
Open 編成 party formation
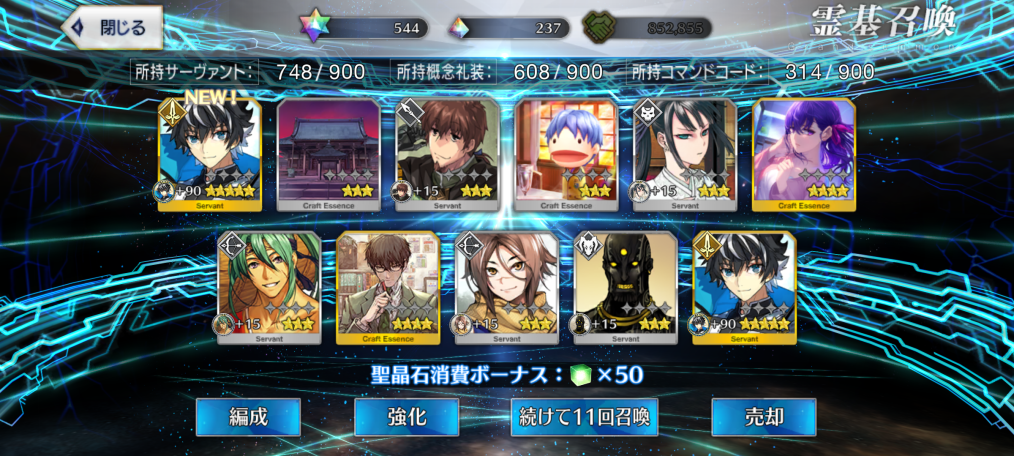tap(248, 417)
